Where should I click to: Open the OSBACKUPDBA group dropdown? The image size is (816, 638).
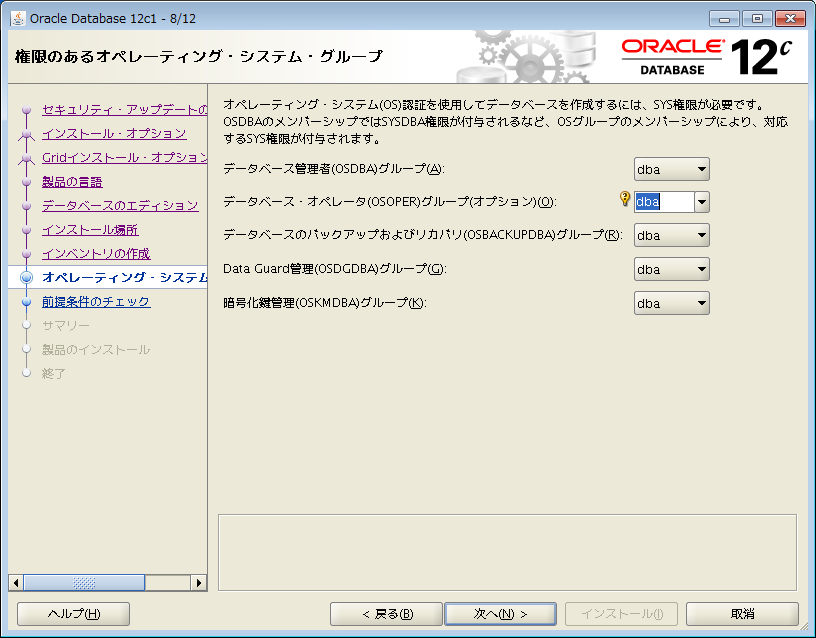[671, 235]
